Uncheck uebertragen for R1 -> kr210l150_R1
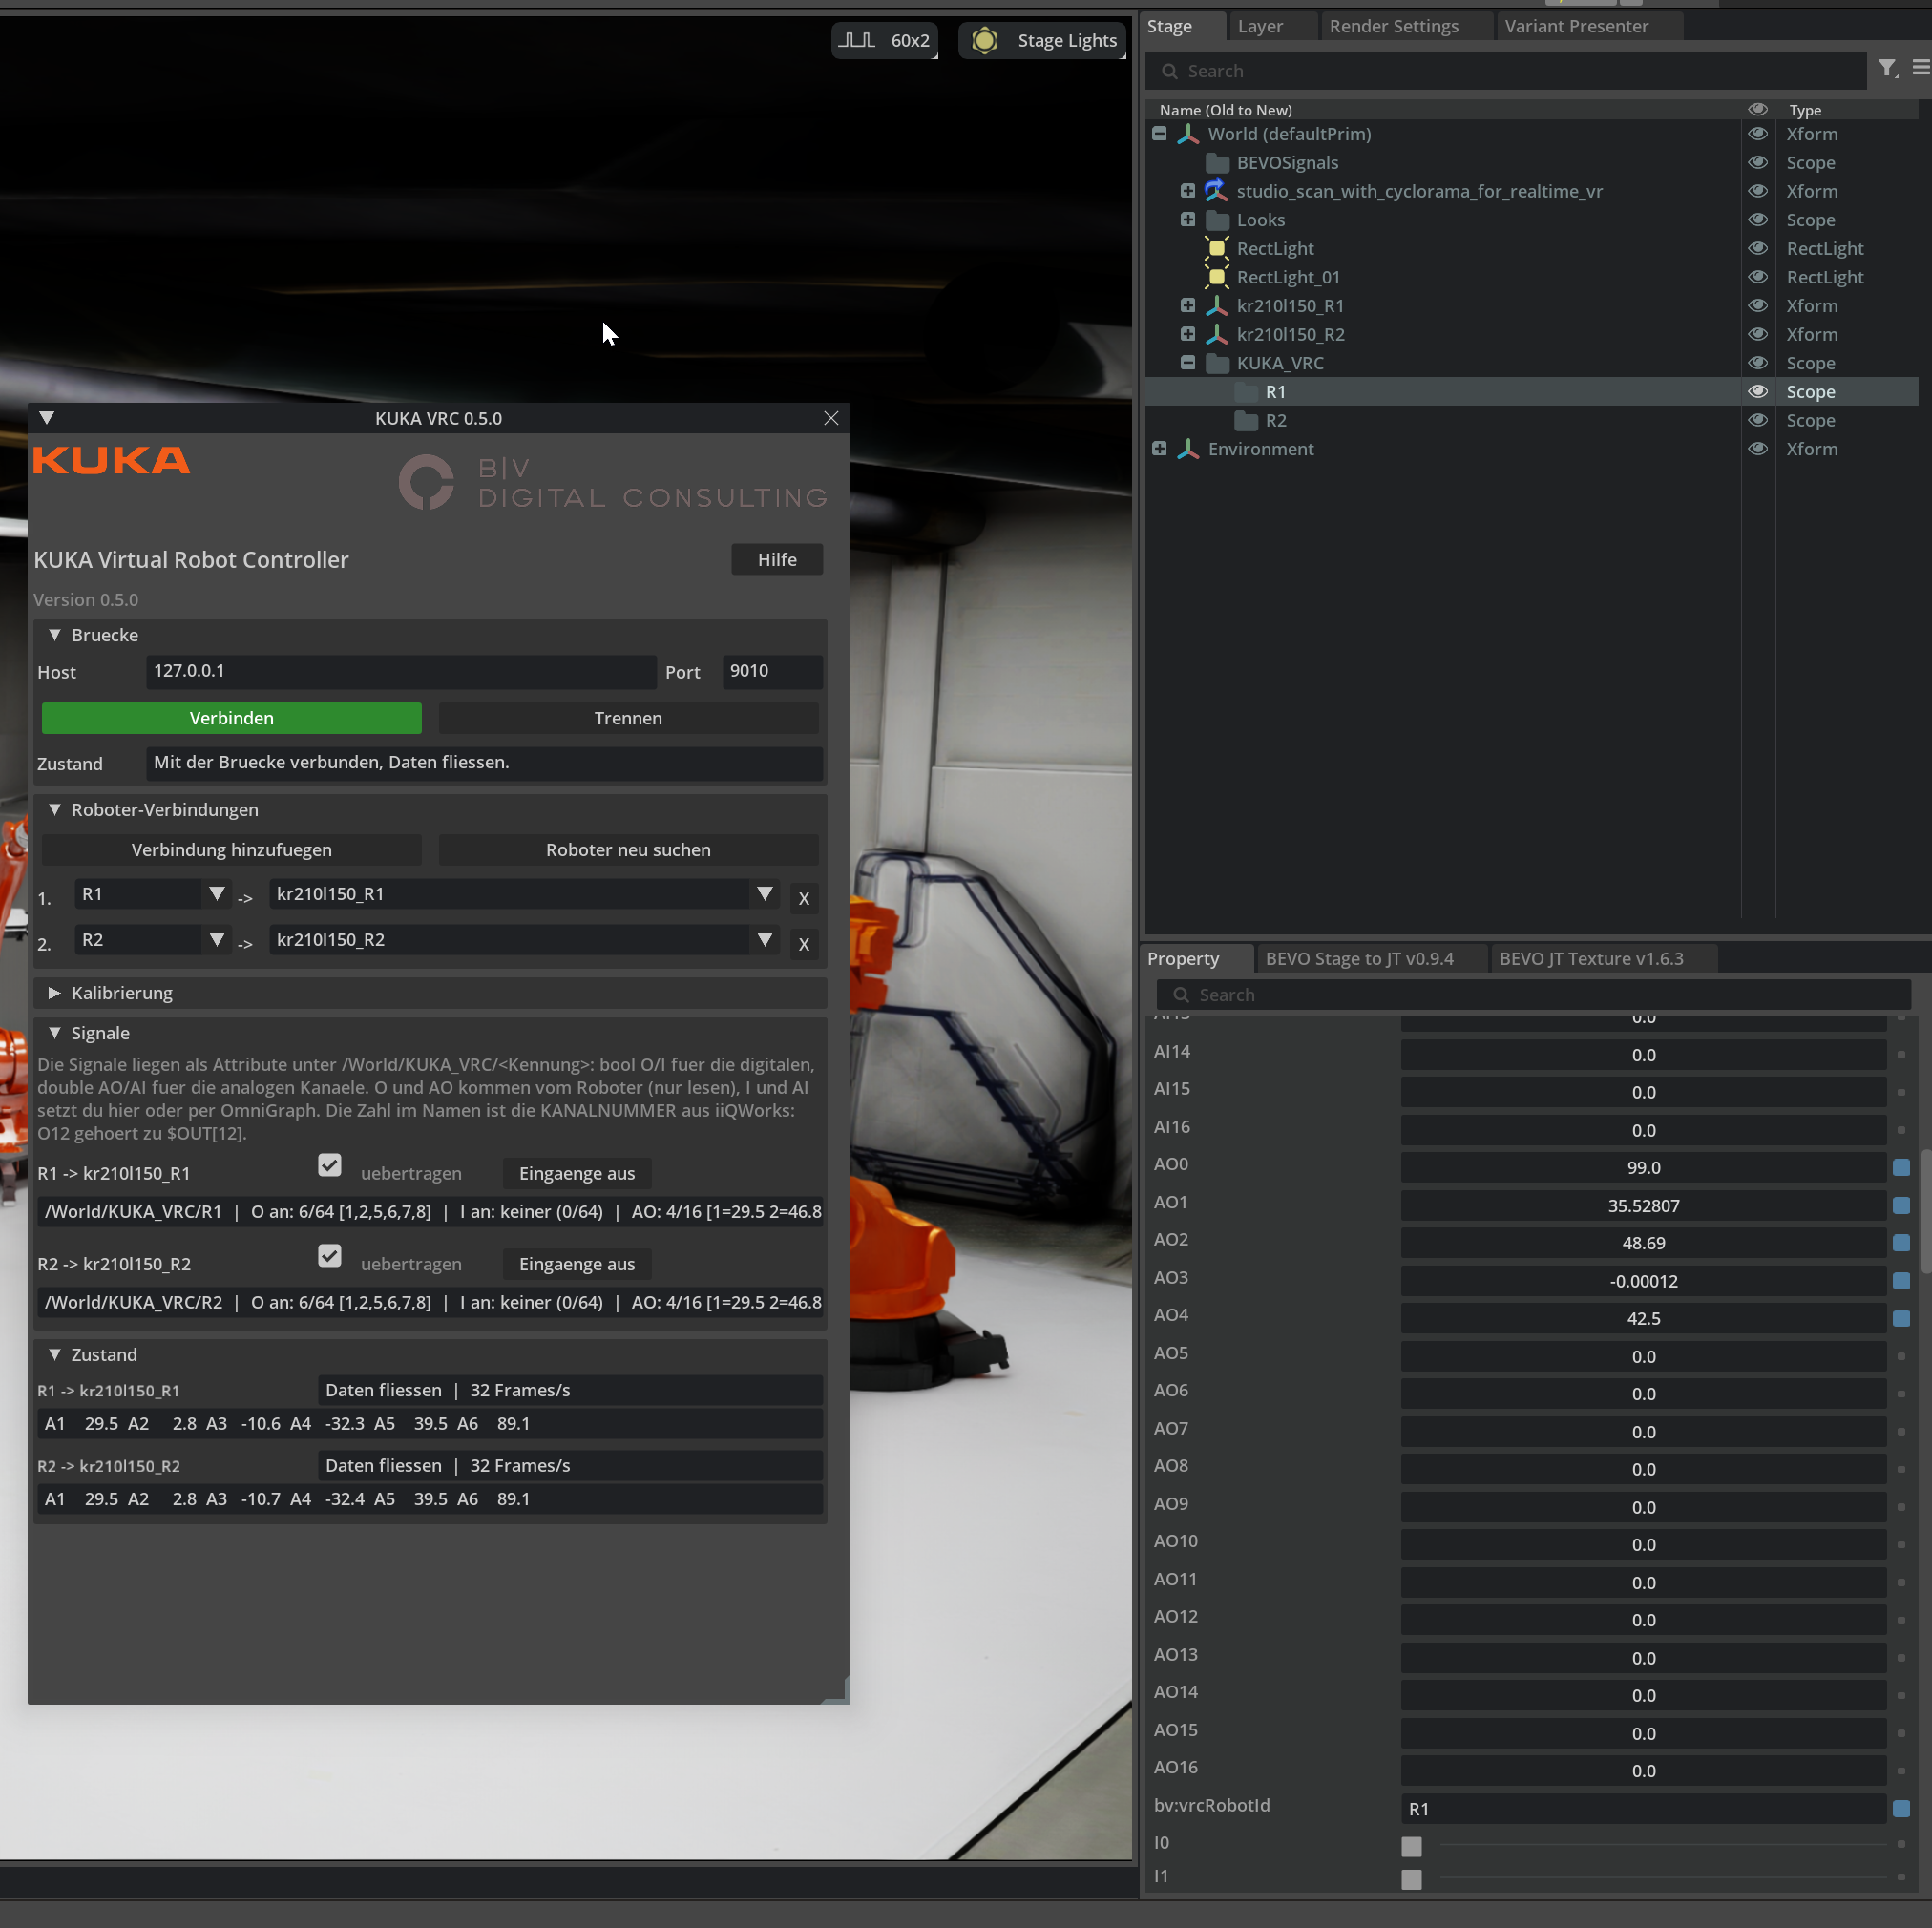This screenshot has height=1928, width=1932. [x=329, y=1165]
